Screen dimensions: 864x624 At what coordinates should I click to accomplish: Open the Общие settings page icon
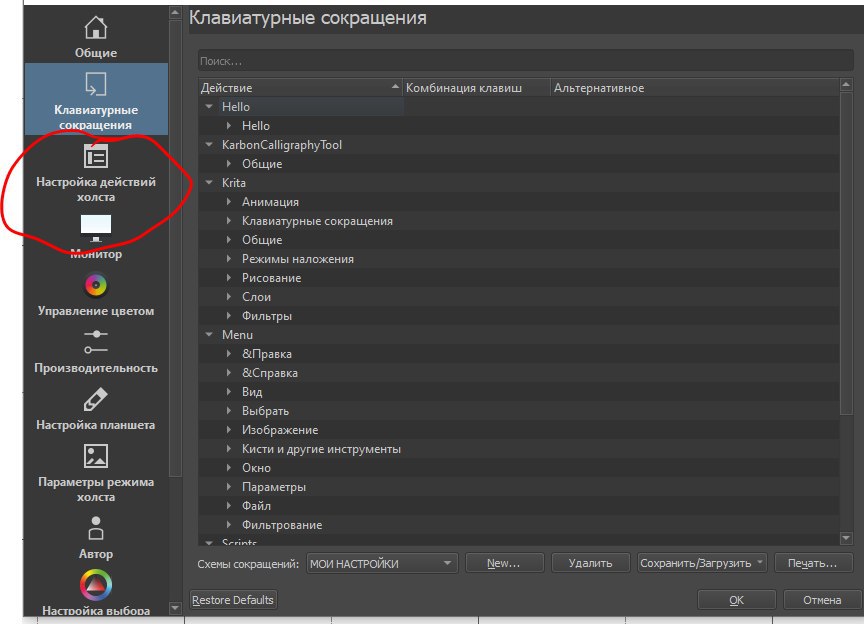(96, 28)
